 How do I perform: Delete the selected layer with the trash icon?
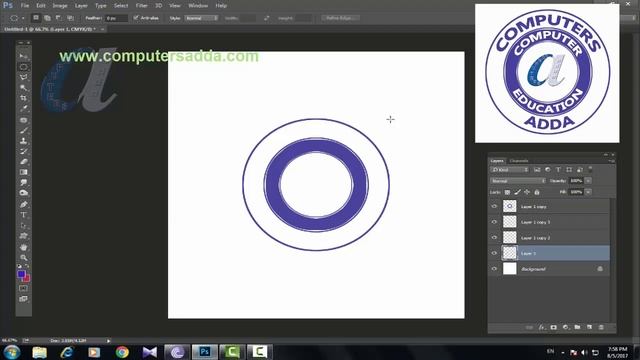point(601,327)
